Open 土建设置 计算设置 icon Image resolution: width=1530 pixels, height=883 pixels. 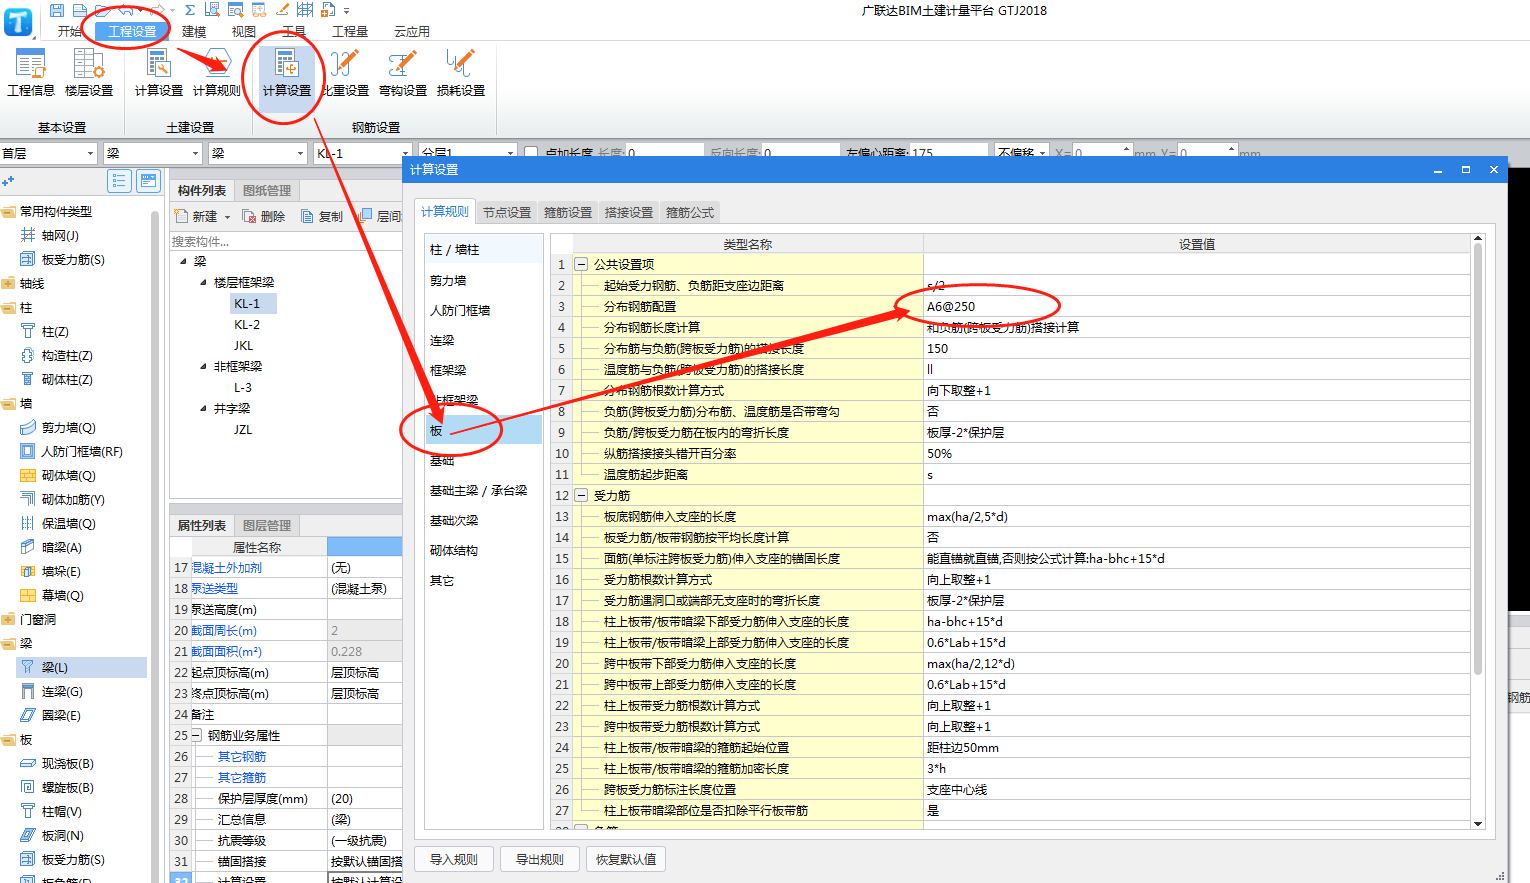pos(159,73)
